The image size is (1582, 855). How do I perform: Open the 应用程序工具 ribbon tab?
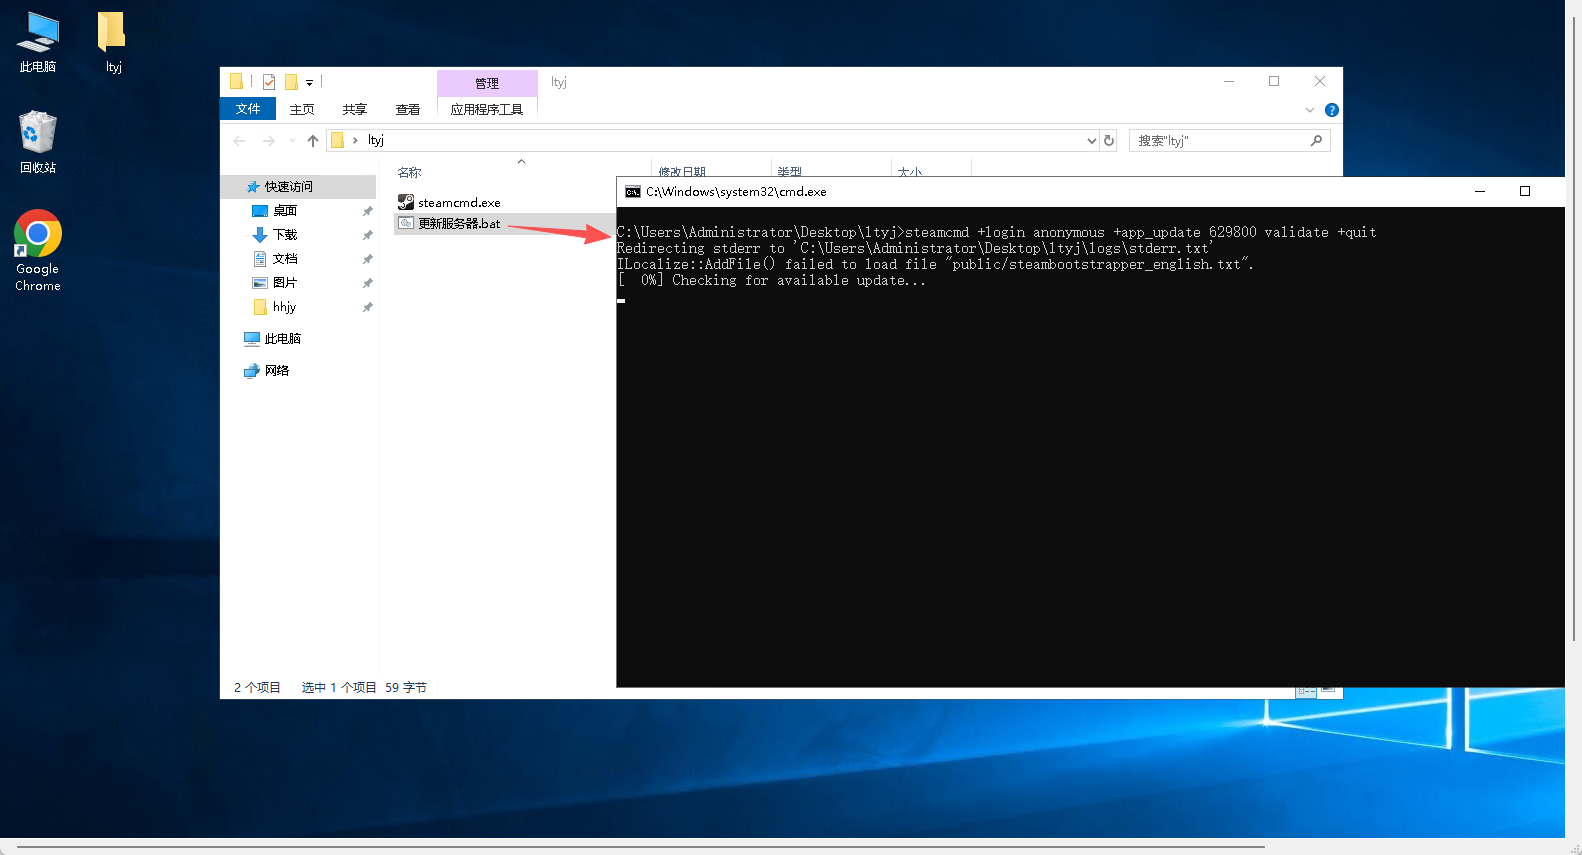coord(486,109)
